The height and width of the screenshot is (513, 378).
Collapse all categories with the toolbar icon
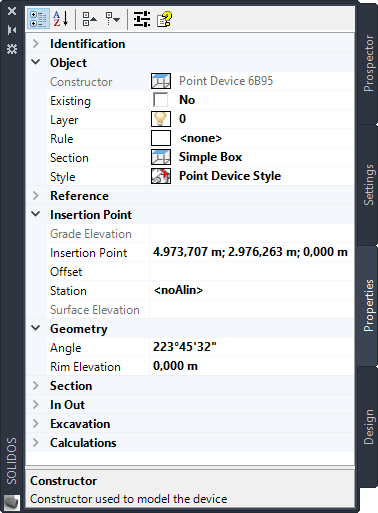click(x=89, y=19)
